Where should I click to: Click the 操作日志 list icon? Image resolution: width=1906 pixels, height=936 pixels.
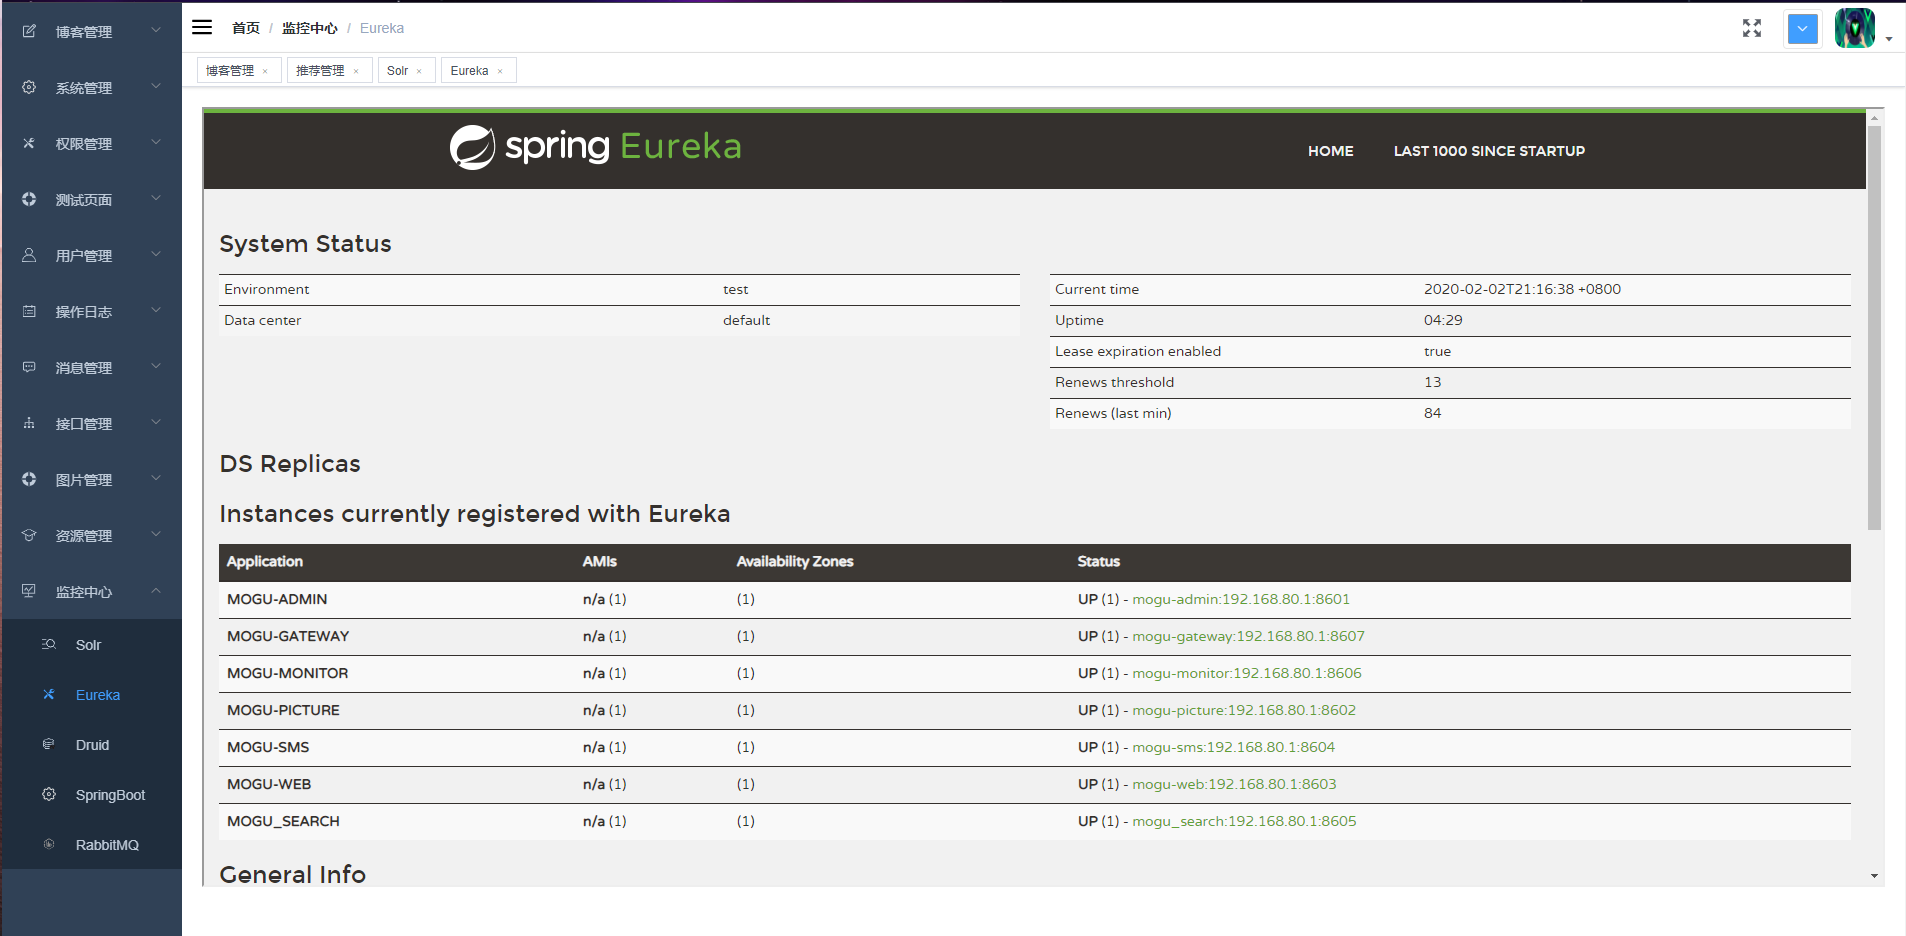click(29, 311)
